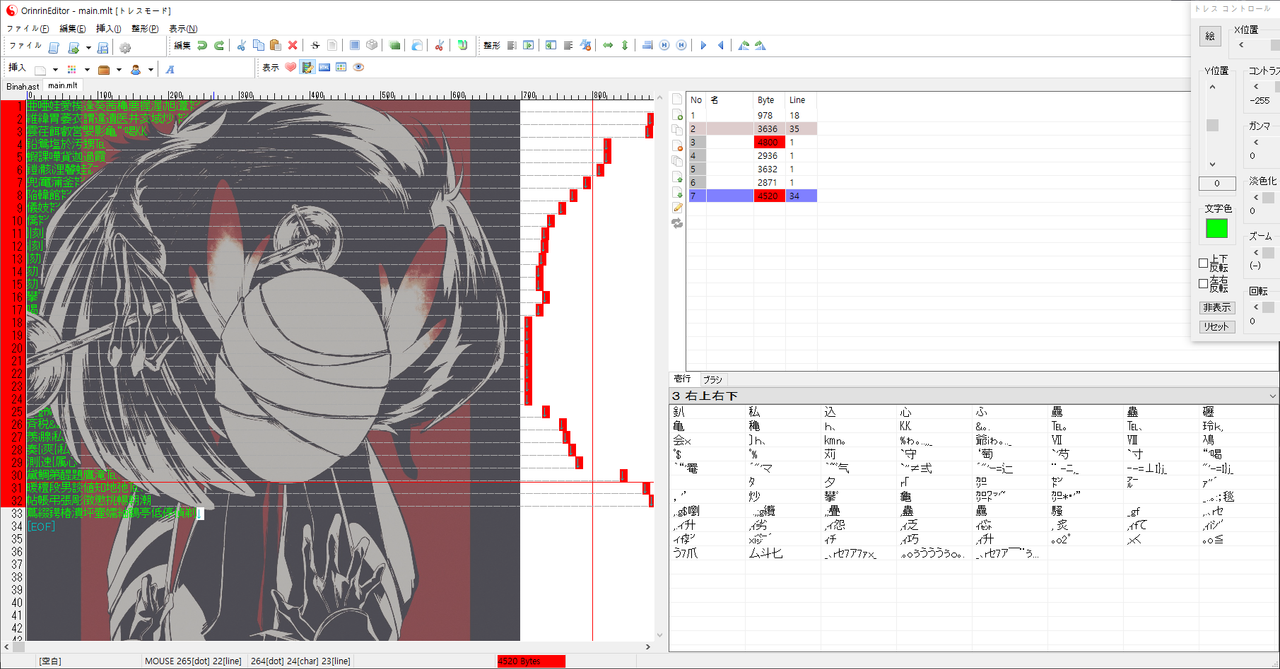Click the blank new page icon atop list sidebar
1280x669 pixels.
(x=677, y=100)
